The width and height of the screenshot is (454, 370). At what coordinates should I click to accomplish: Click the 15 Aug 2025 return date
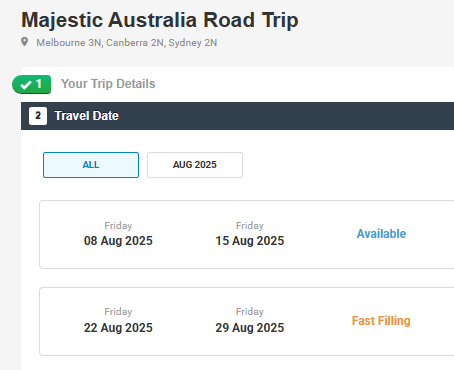coord(250,241)
